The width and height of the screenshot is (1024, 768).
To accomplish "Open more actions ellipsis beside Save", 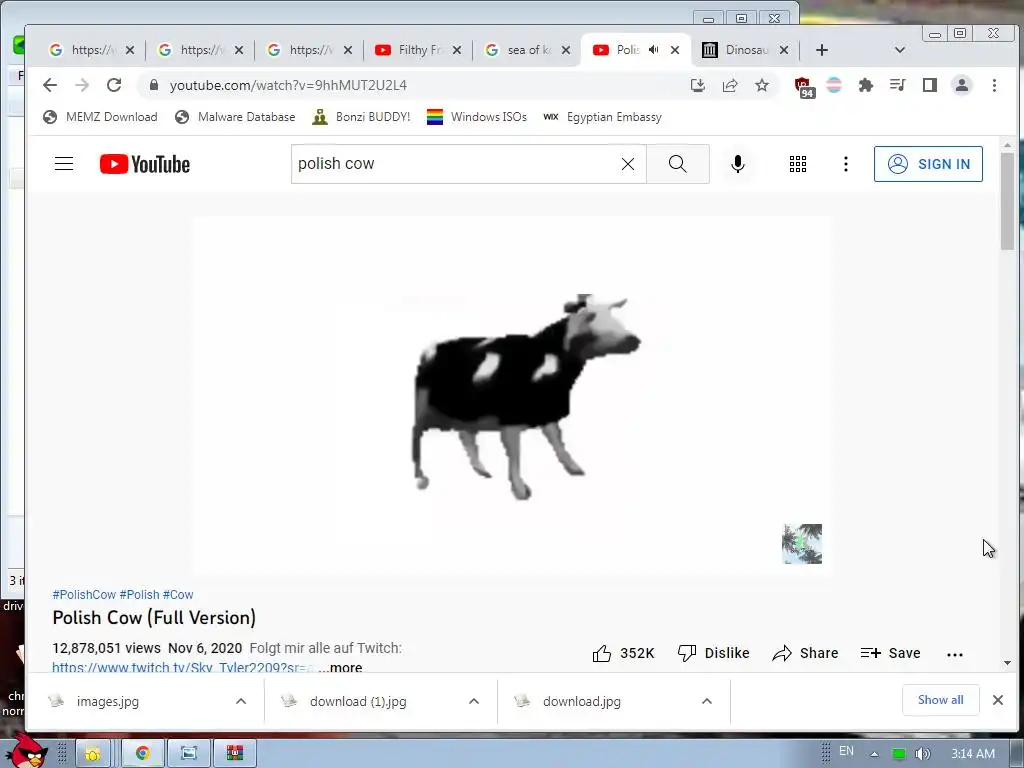I will [x=954, y=654].
